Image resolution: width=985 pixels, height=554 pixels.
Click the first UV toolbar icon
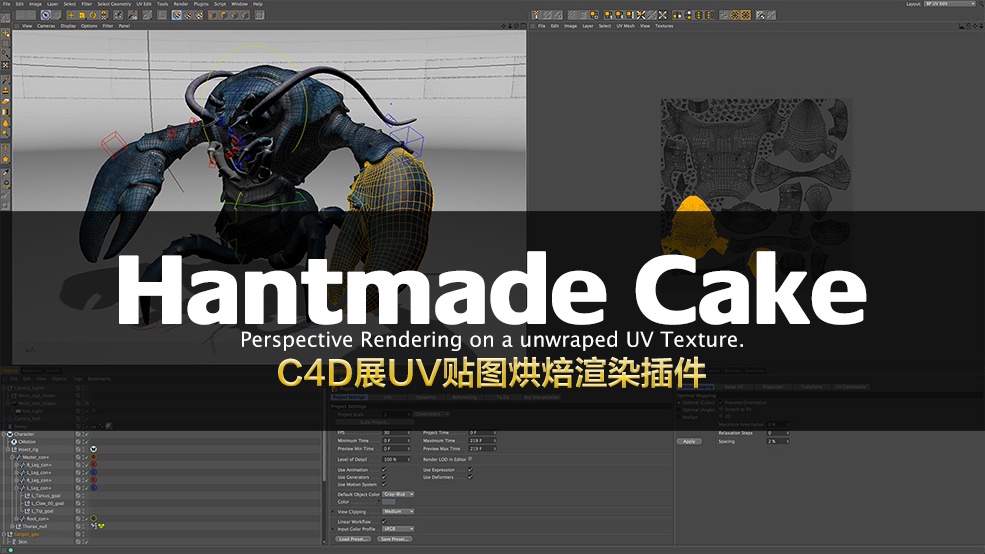click(x=535, y=14)
